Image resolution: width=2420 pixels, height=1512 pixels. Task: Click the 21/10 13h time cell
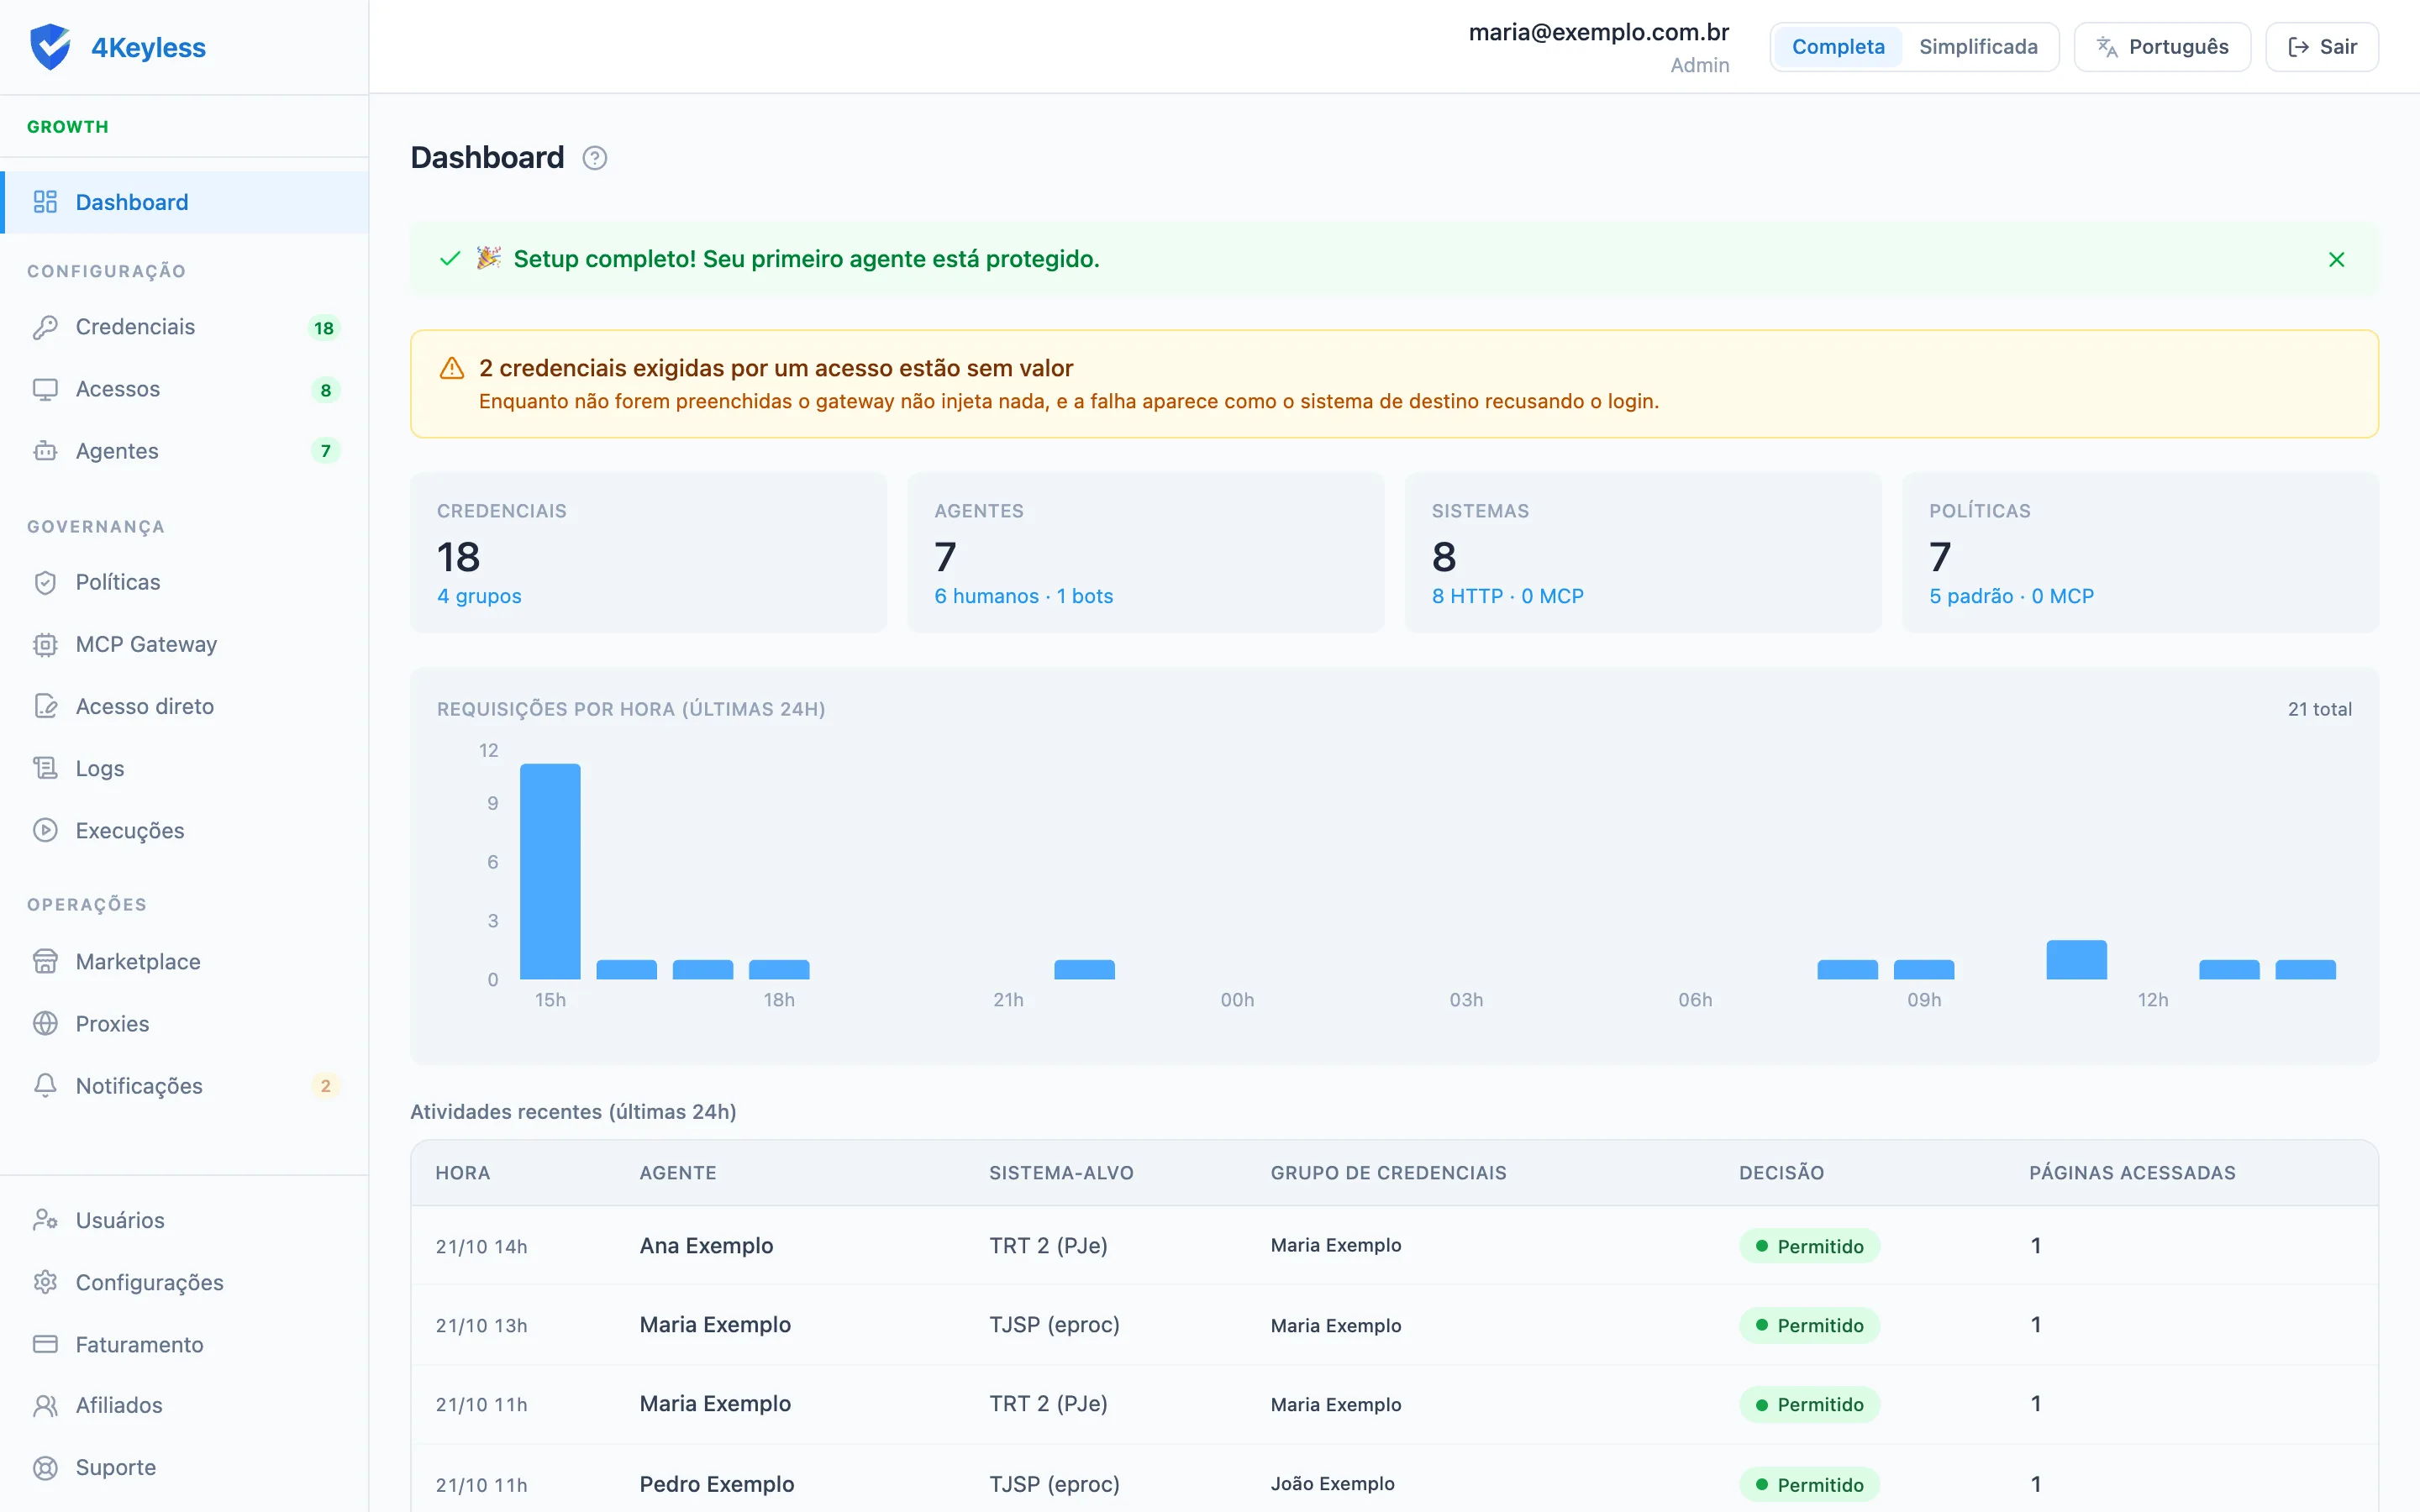click(x=481, y=1325)
